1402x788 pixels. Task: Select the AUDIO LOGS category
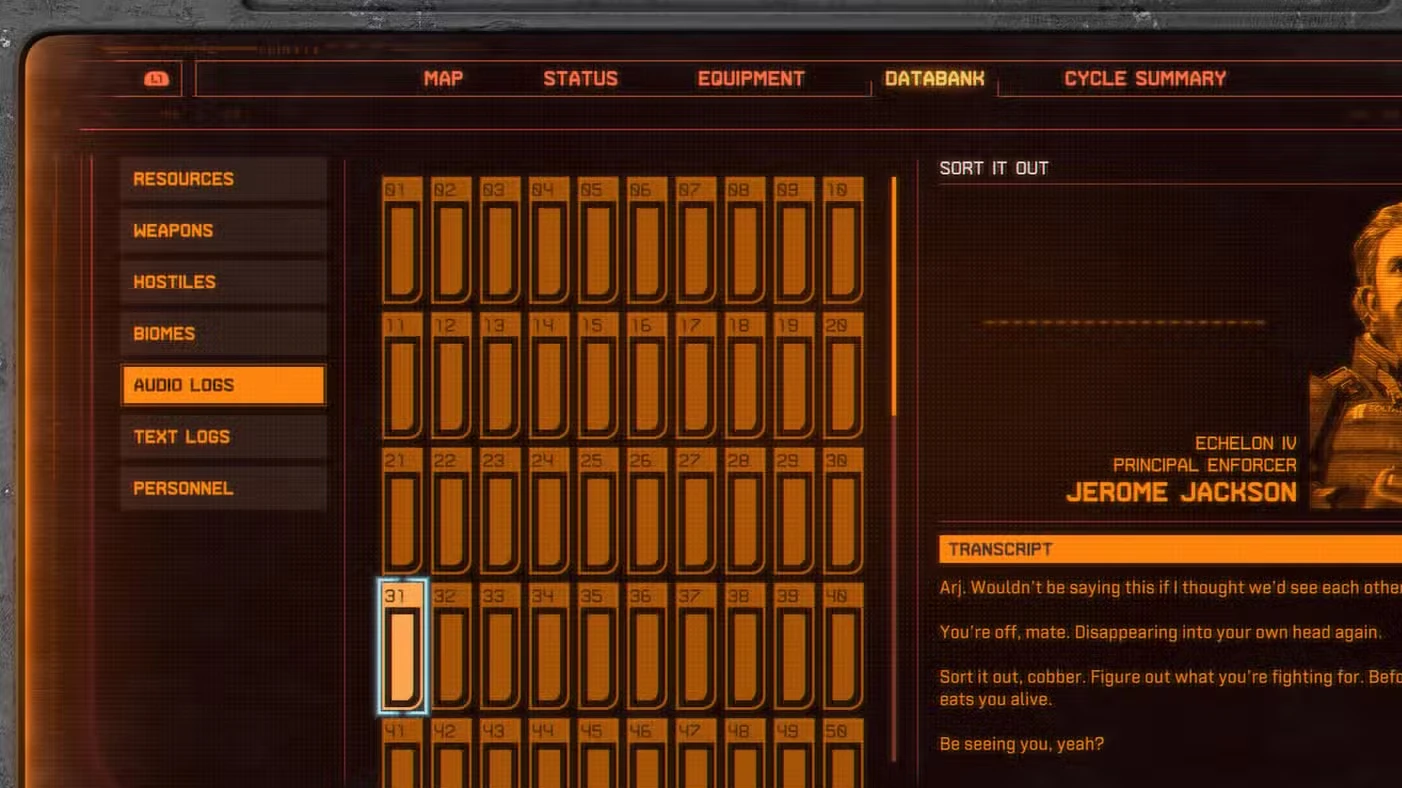point(224,385)
